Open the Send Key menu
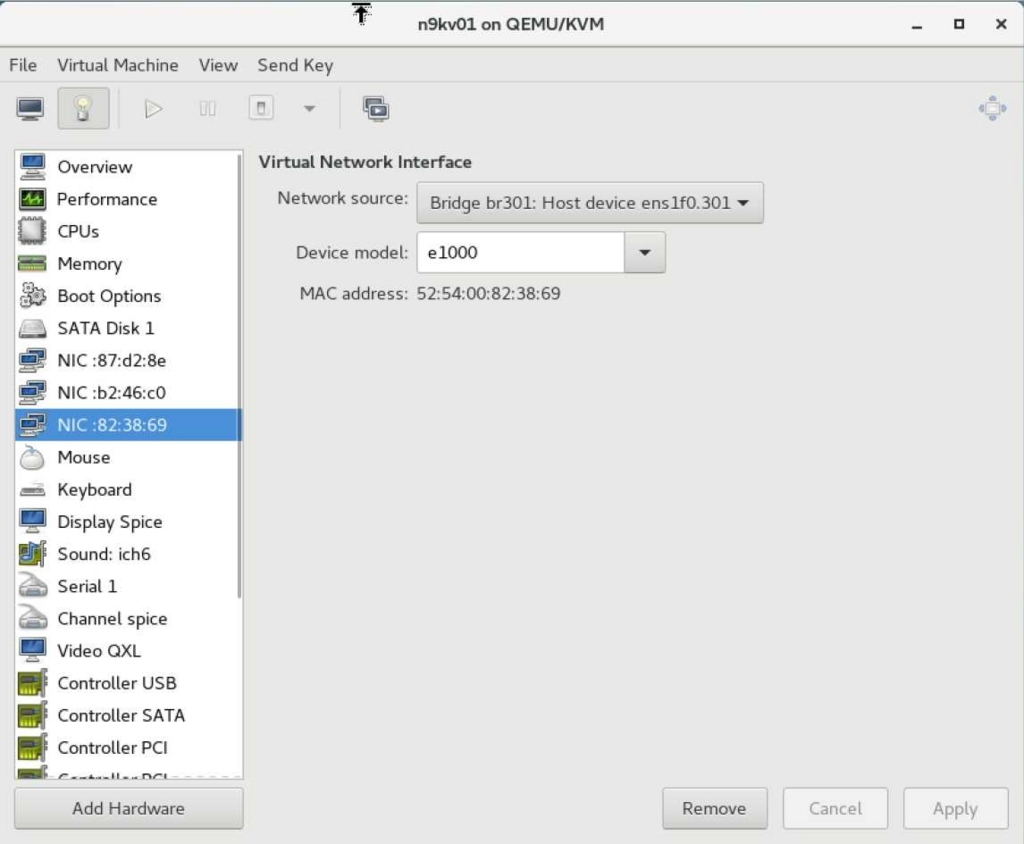The width and height of the screenshot is (1024, 844). click(295, 65)
